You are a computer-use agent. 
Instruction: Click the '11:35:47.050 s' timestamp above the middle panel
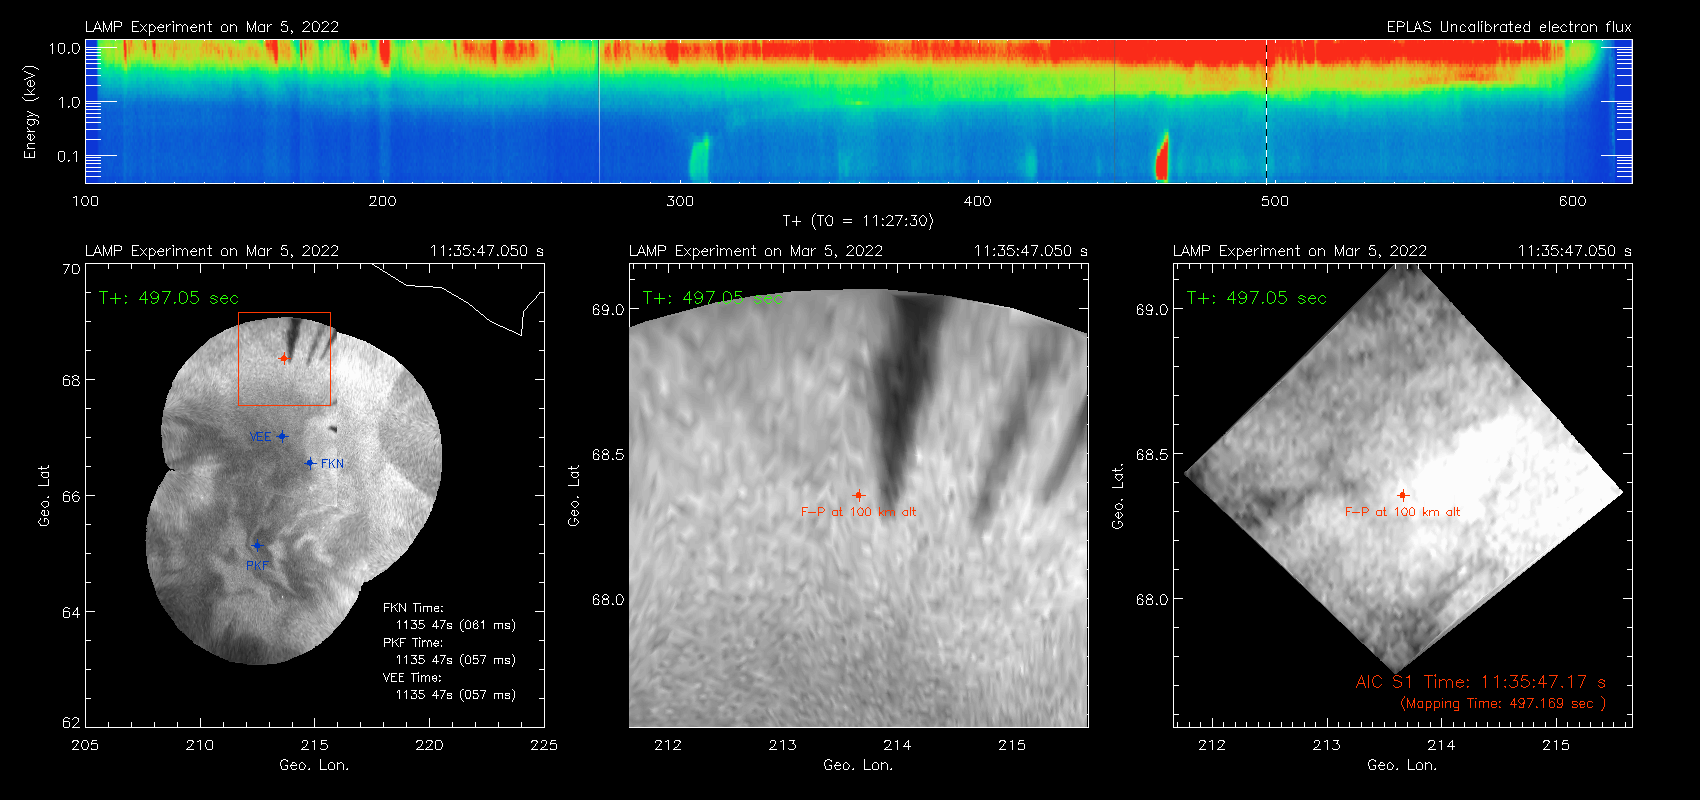(1031, 251)
